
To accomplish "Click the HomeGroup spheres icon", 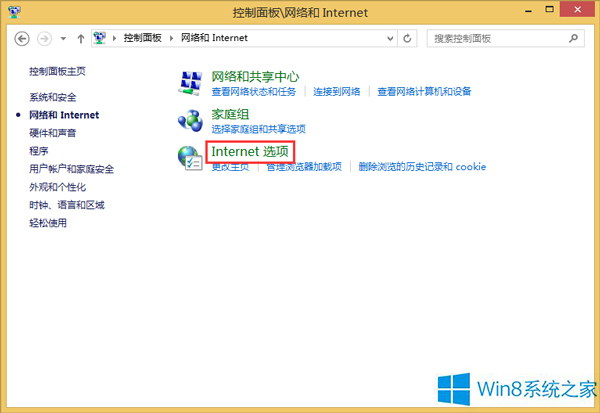I will click(190, 121).
